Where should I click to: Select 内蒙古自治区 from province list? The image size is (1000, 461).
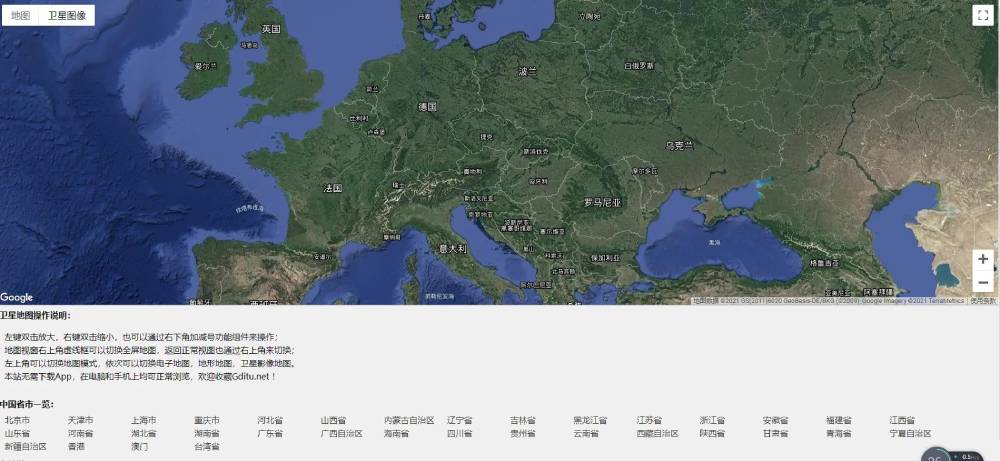[409, 421]
